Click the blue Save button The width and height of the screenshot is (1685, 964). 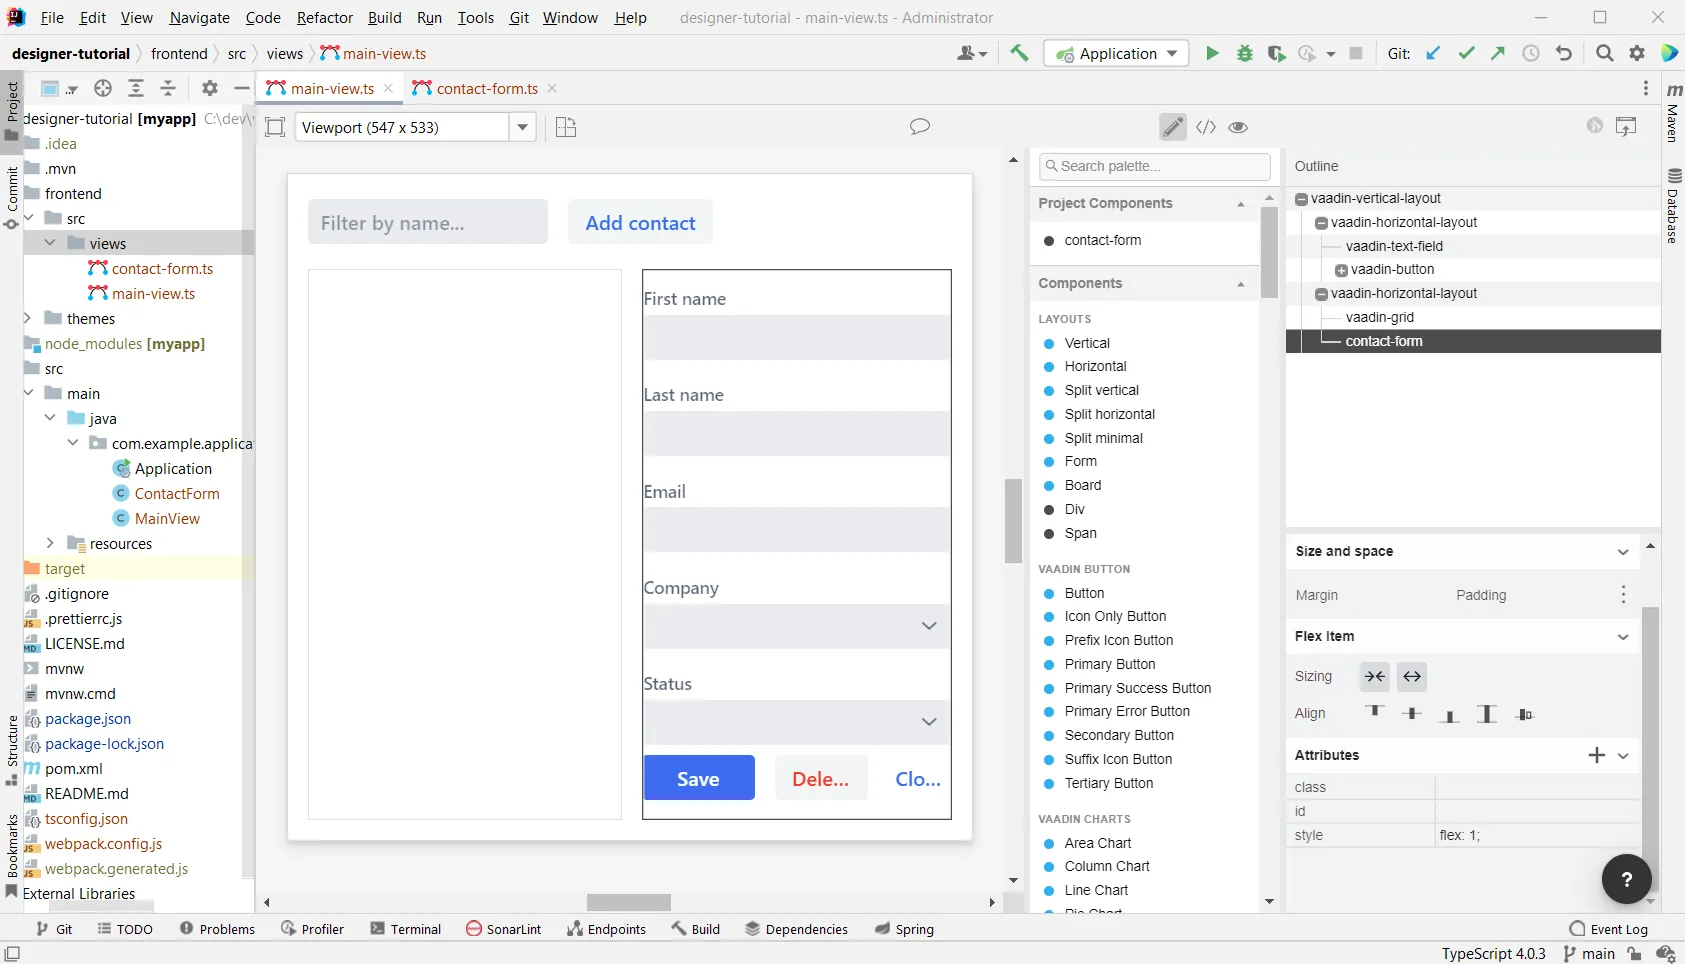pyautogui.click(x=698, y=779)
